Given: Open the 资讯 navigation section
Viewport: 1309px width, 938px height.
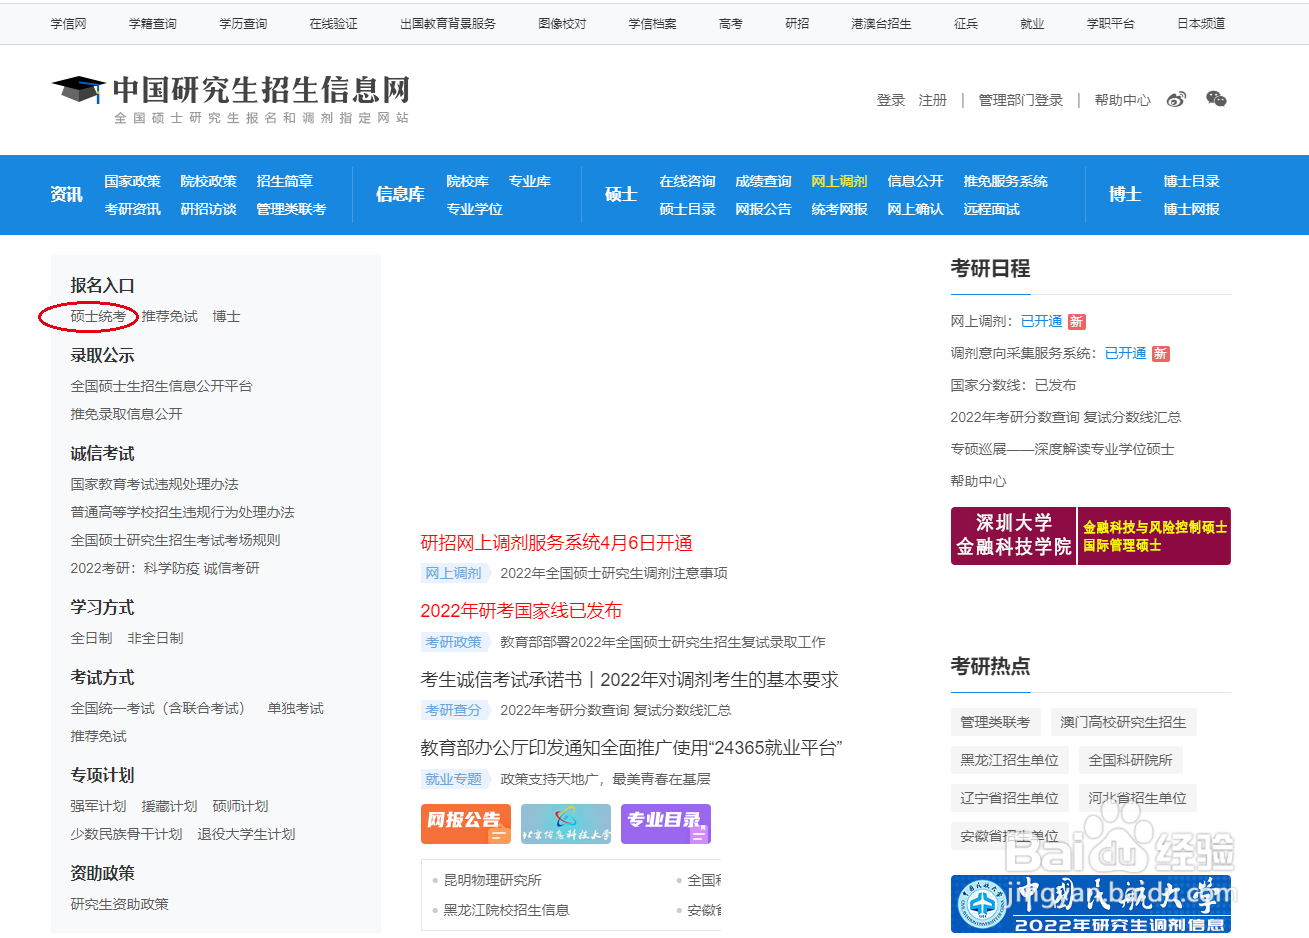Looking at the screenshot, I should click(66, 194).
